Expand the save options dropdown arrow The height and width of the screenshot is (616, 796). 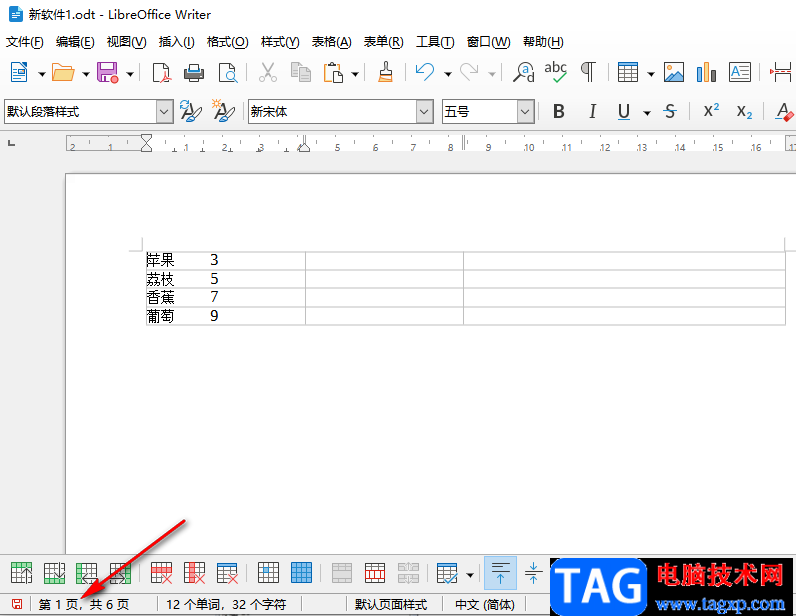pyautogui.click(x=130, y=75)
